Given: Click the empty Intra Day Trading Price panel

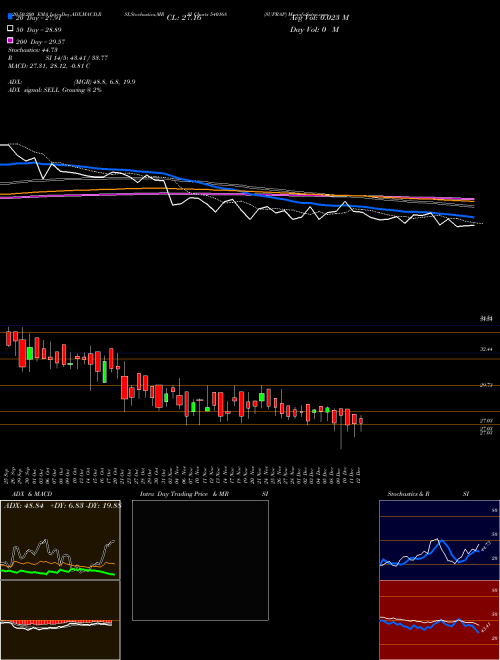Looking at the screenshot, I should click(x=200, y=560).
